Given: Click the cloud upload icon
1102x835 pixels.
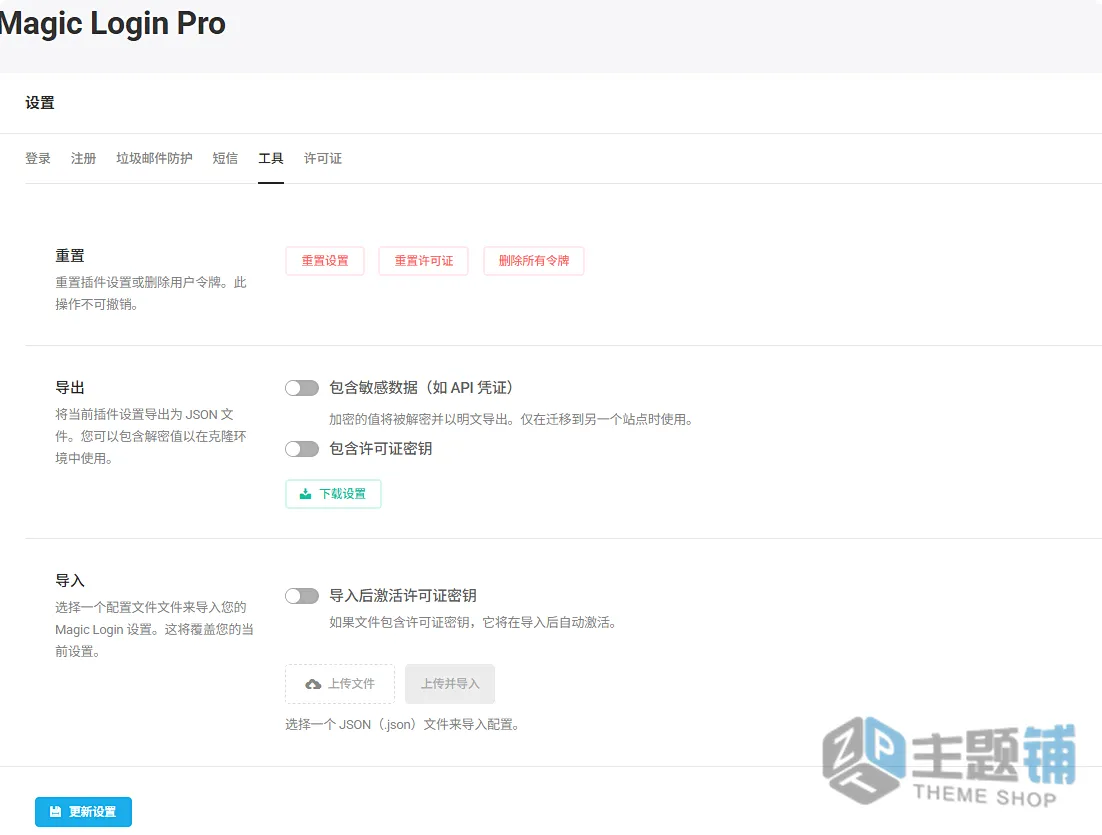Looking at the screenshot, I should click(x=313, y=684).
